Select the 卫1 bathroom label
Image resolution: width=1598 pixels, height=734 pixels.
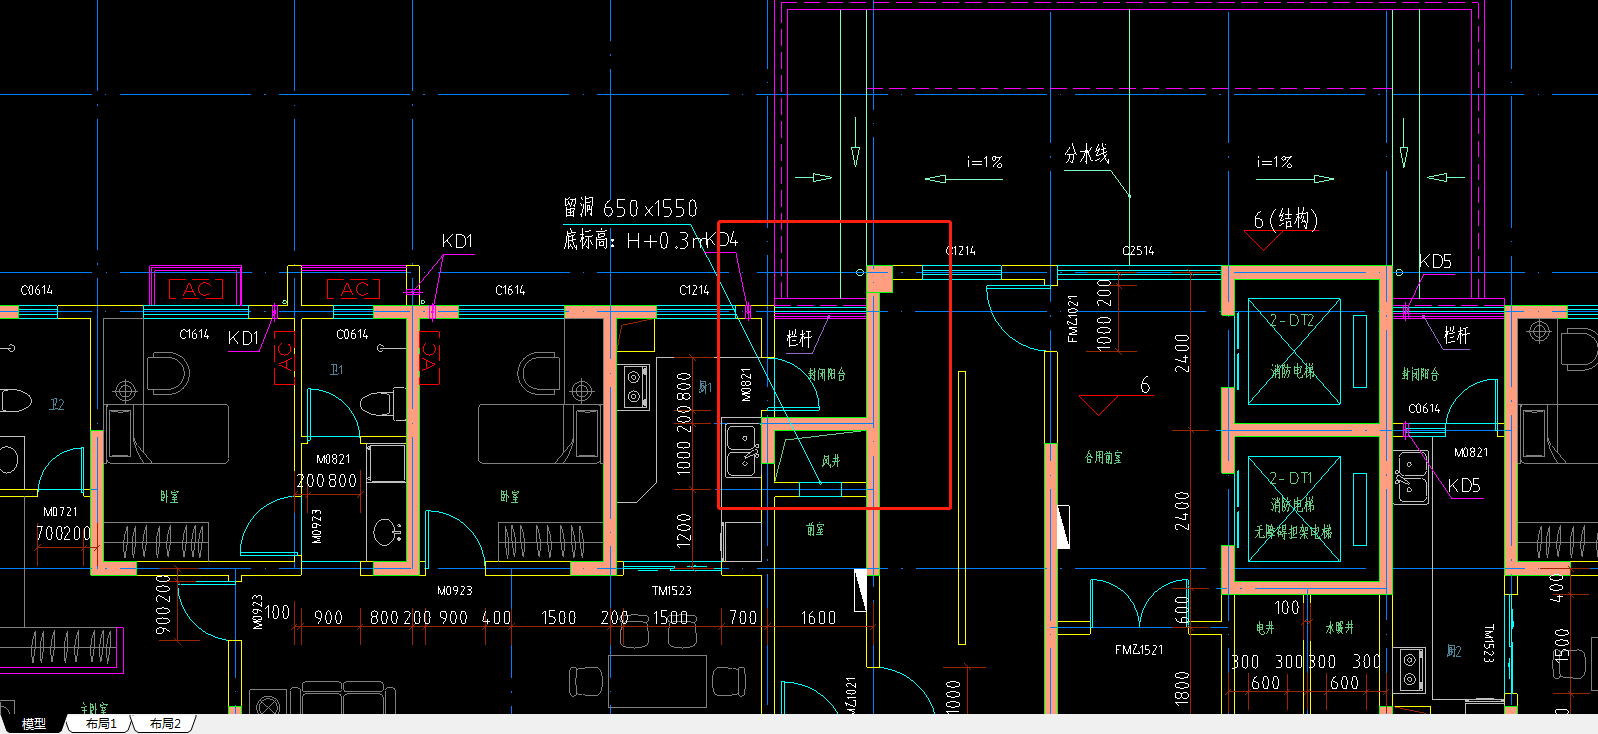click(337, 369)
